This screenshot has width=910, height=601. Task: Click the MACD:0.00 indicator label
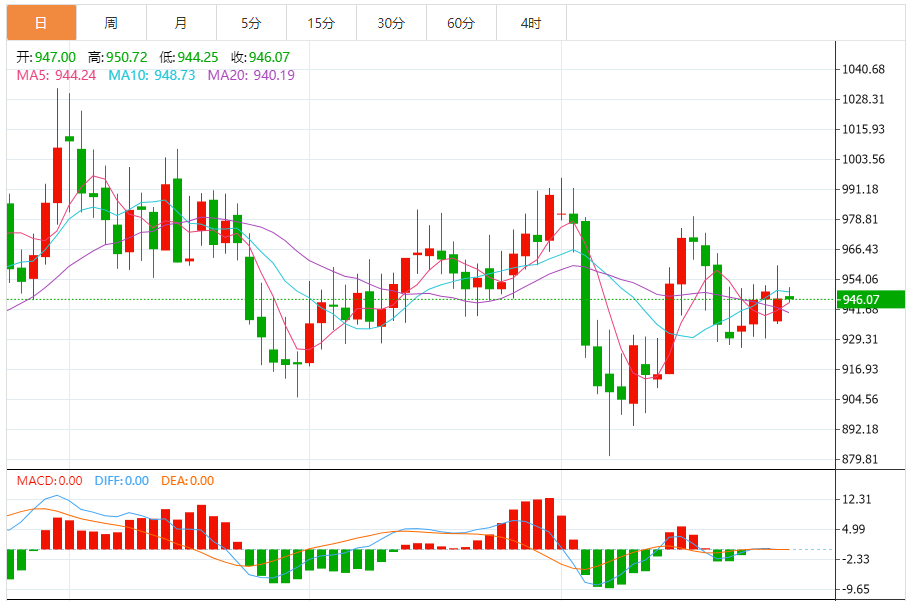coord(49,480)
